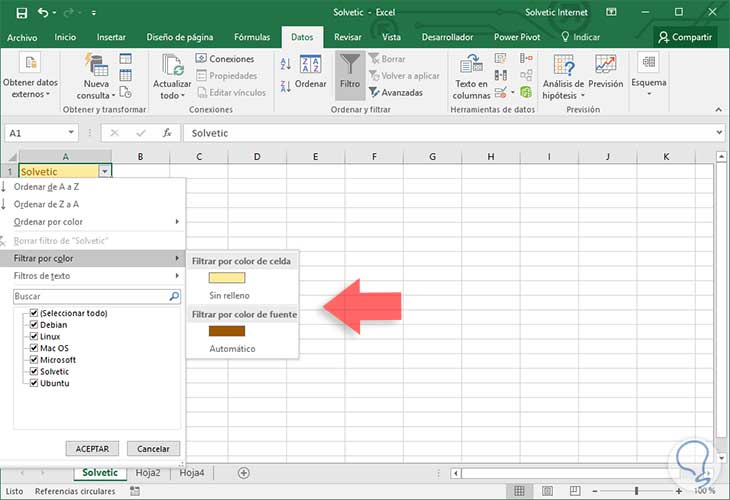Open Análisis de hipótesis
This screenshot has width=730, height=500.
click(x=563, y=77)
